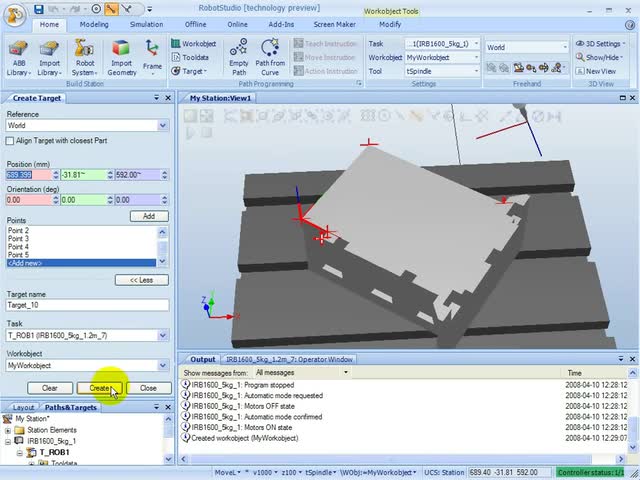
Task: Click the Add point button
Action: pos(149,216)
